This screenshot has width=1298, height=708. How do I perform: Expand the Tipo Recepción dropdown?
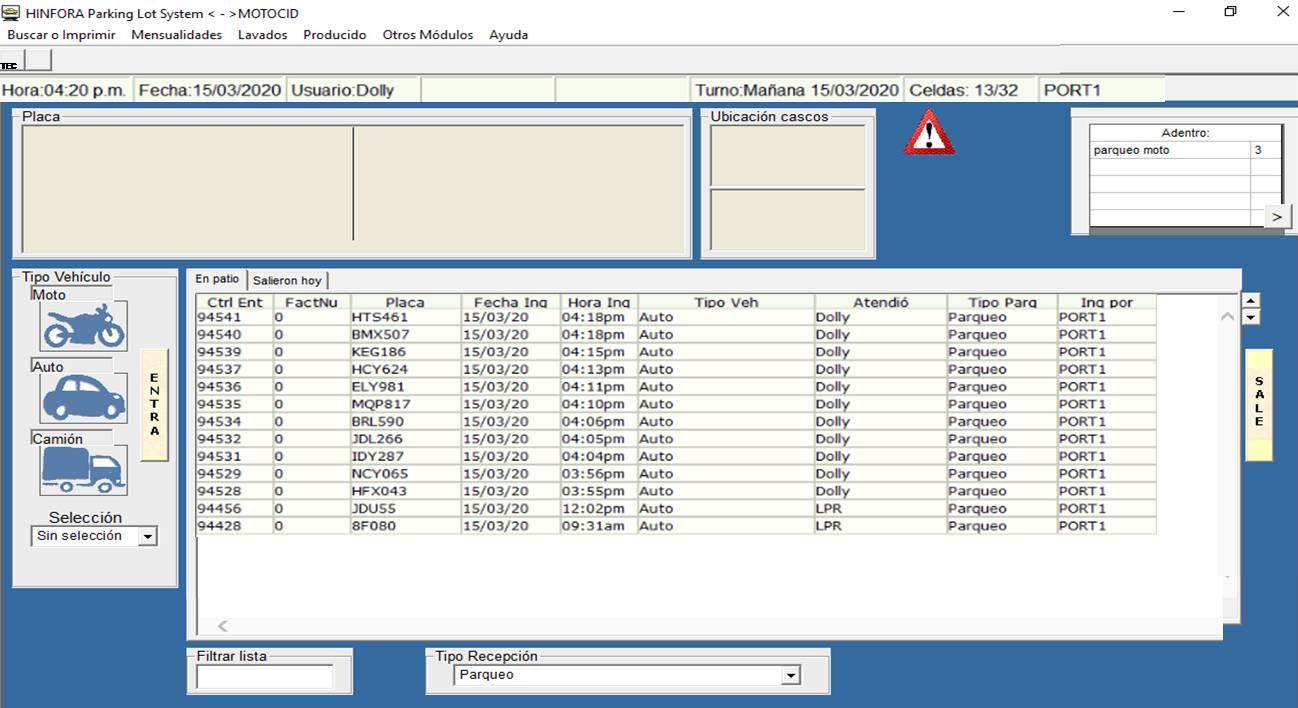[791, 676]
